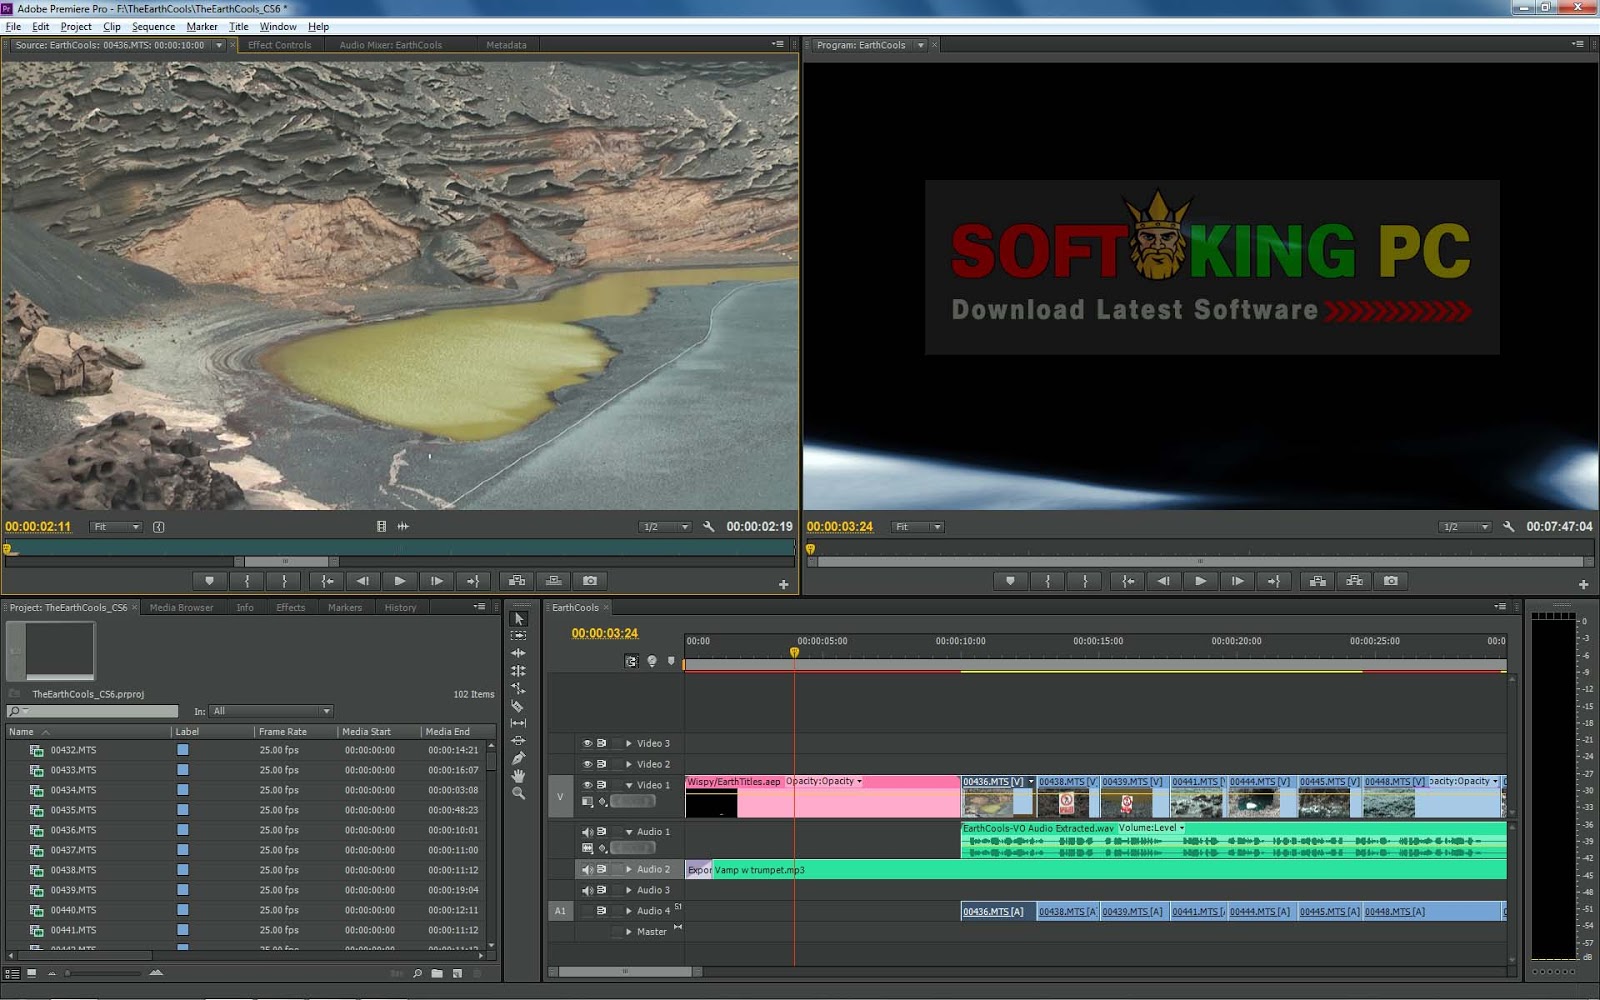Screen dimensions: 1600x1000
Task: Play the Program monitor sequence
Action: tap(1201, 581)
